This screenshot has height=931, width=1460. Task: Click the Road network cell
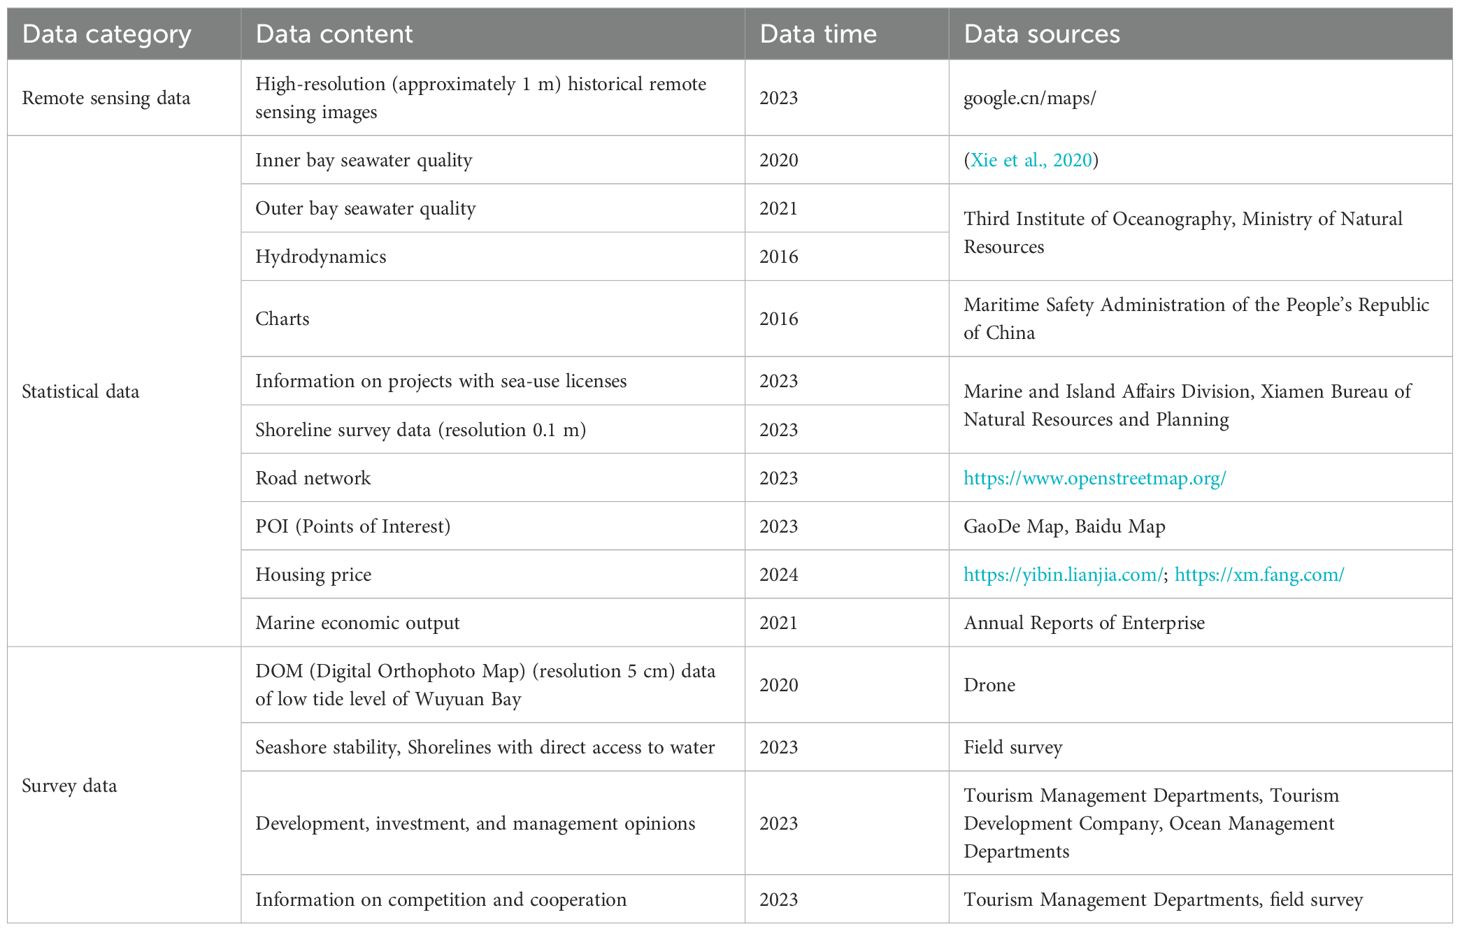(313, 478)
